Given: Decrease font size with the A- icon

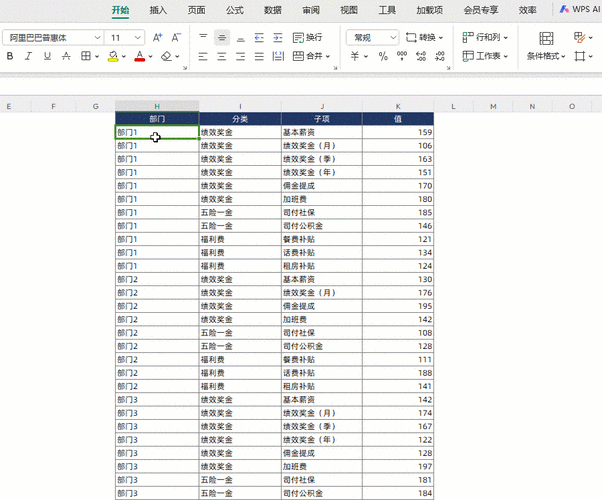Looking at the screenshot, I should click(x=176, y=37).
